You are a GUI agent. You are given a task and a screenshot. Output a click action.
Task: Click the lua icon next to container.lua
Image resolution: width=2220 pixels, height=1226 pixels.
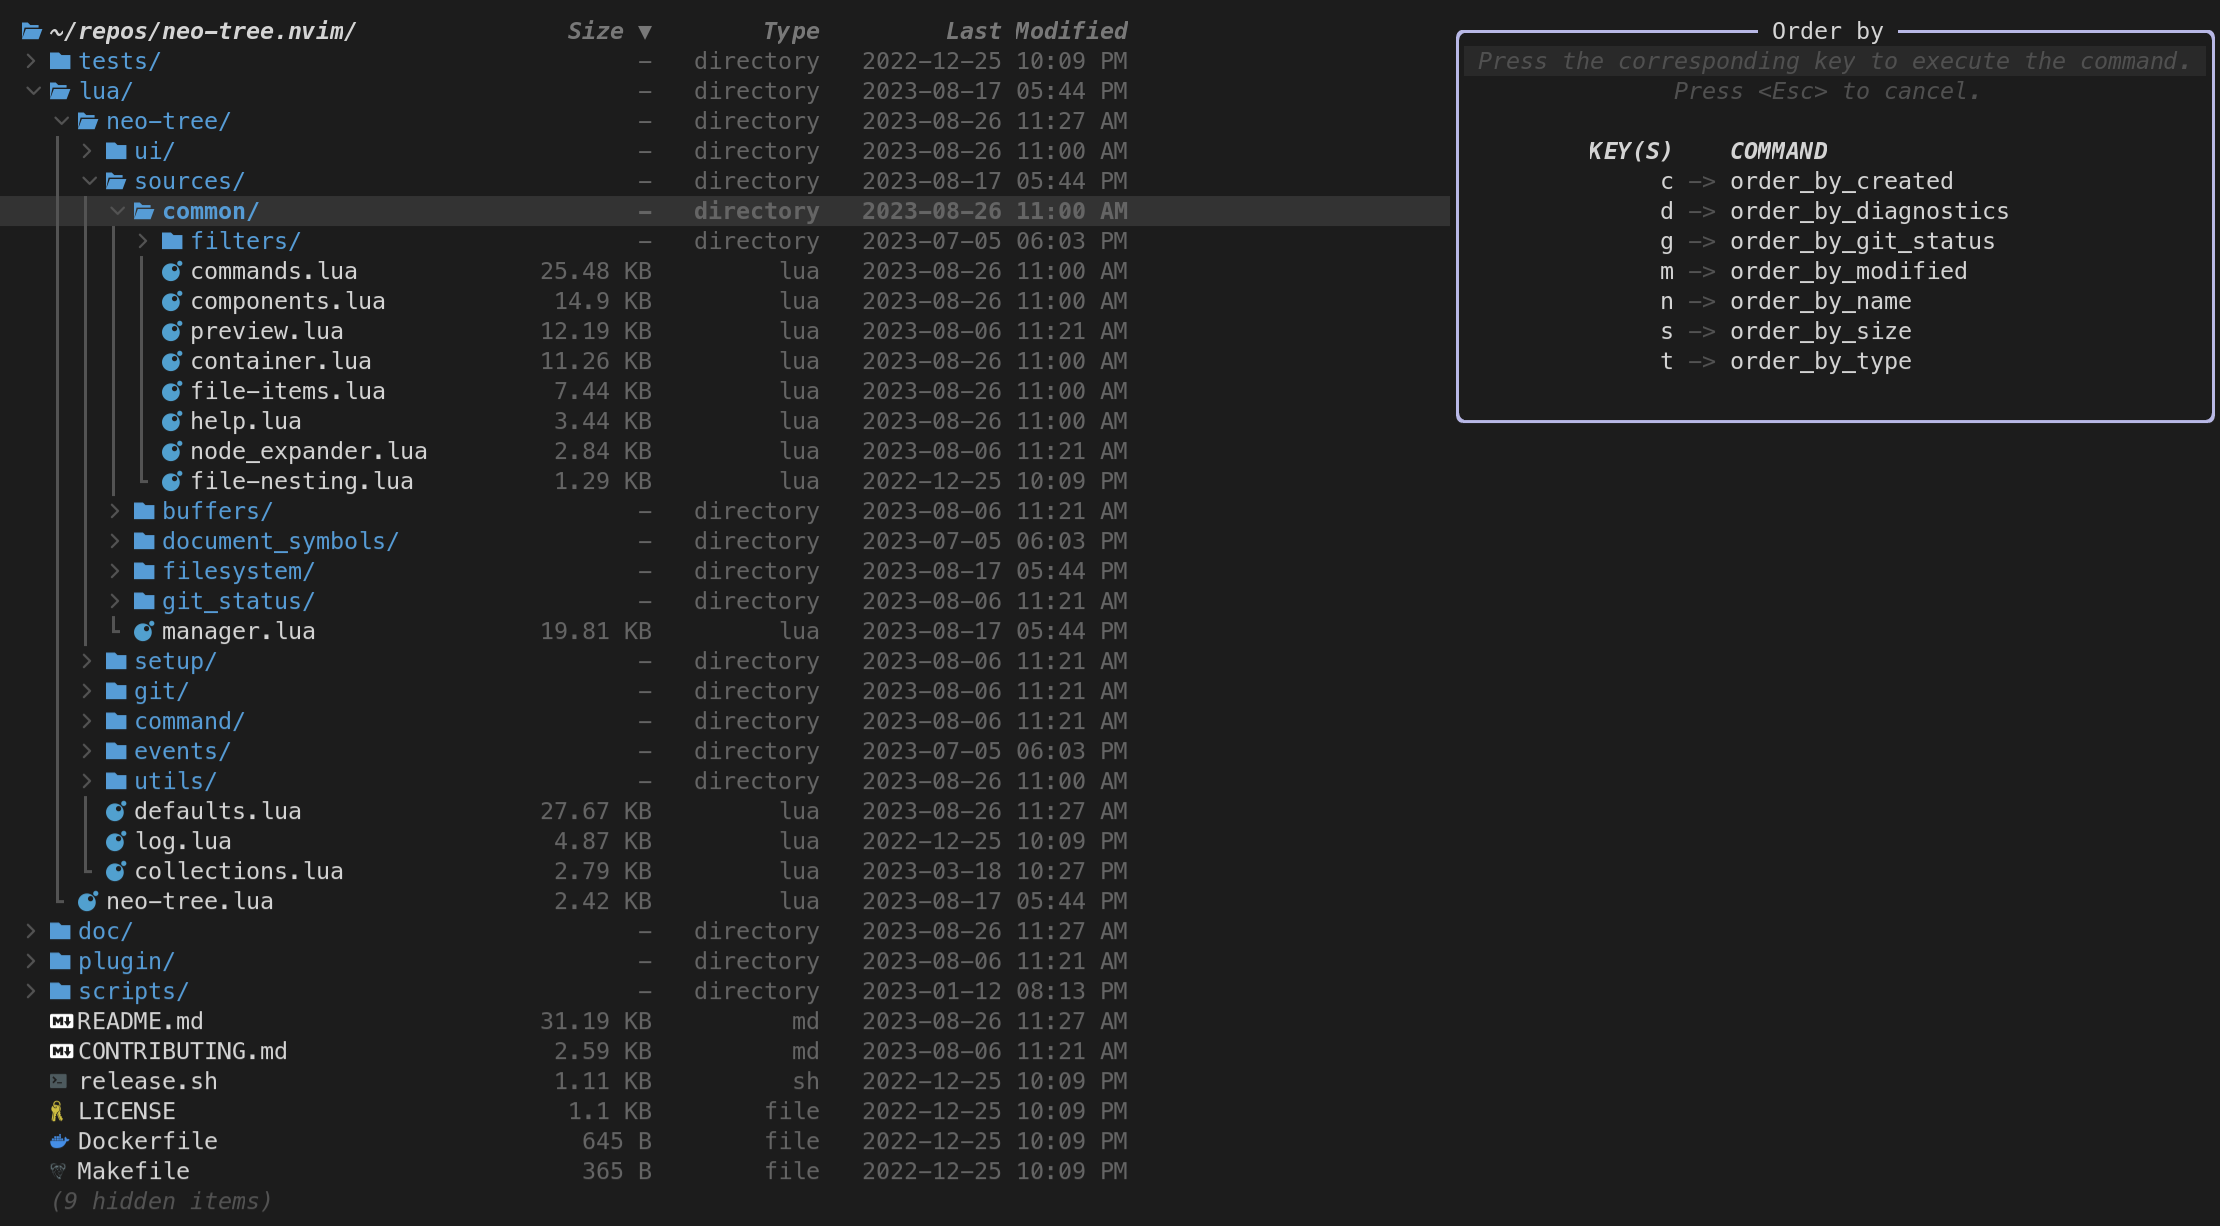tap(172, 361)
